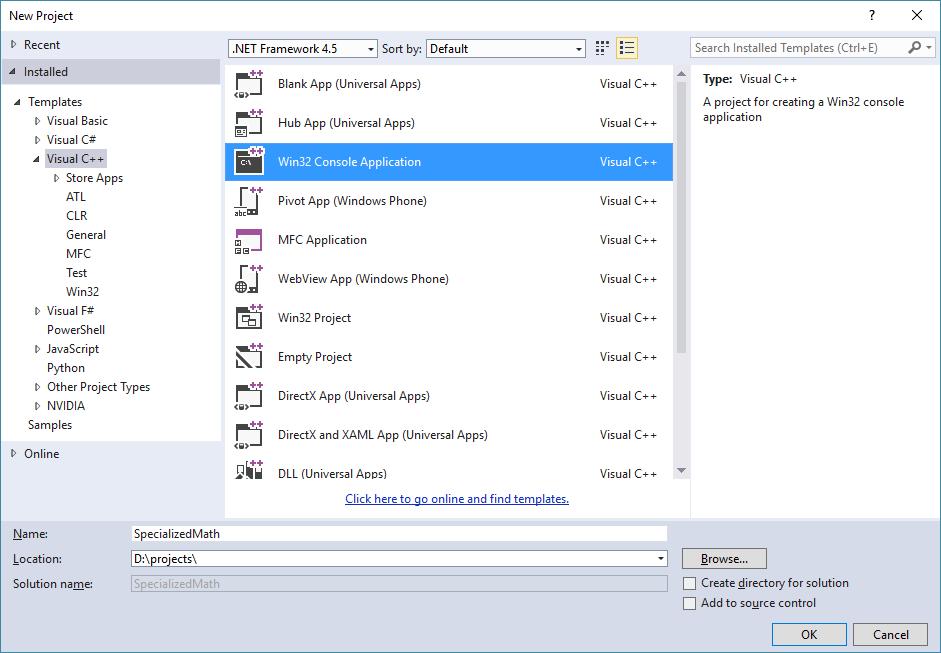The width and height of the screenshot is (941, 653).
Task: Close the New Project dialog
Action: coord(917,16)
